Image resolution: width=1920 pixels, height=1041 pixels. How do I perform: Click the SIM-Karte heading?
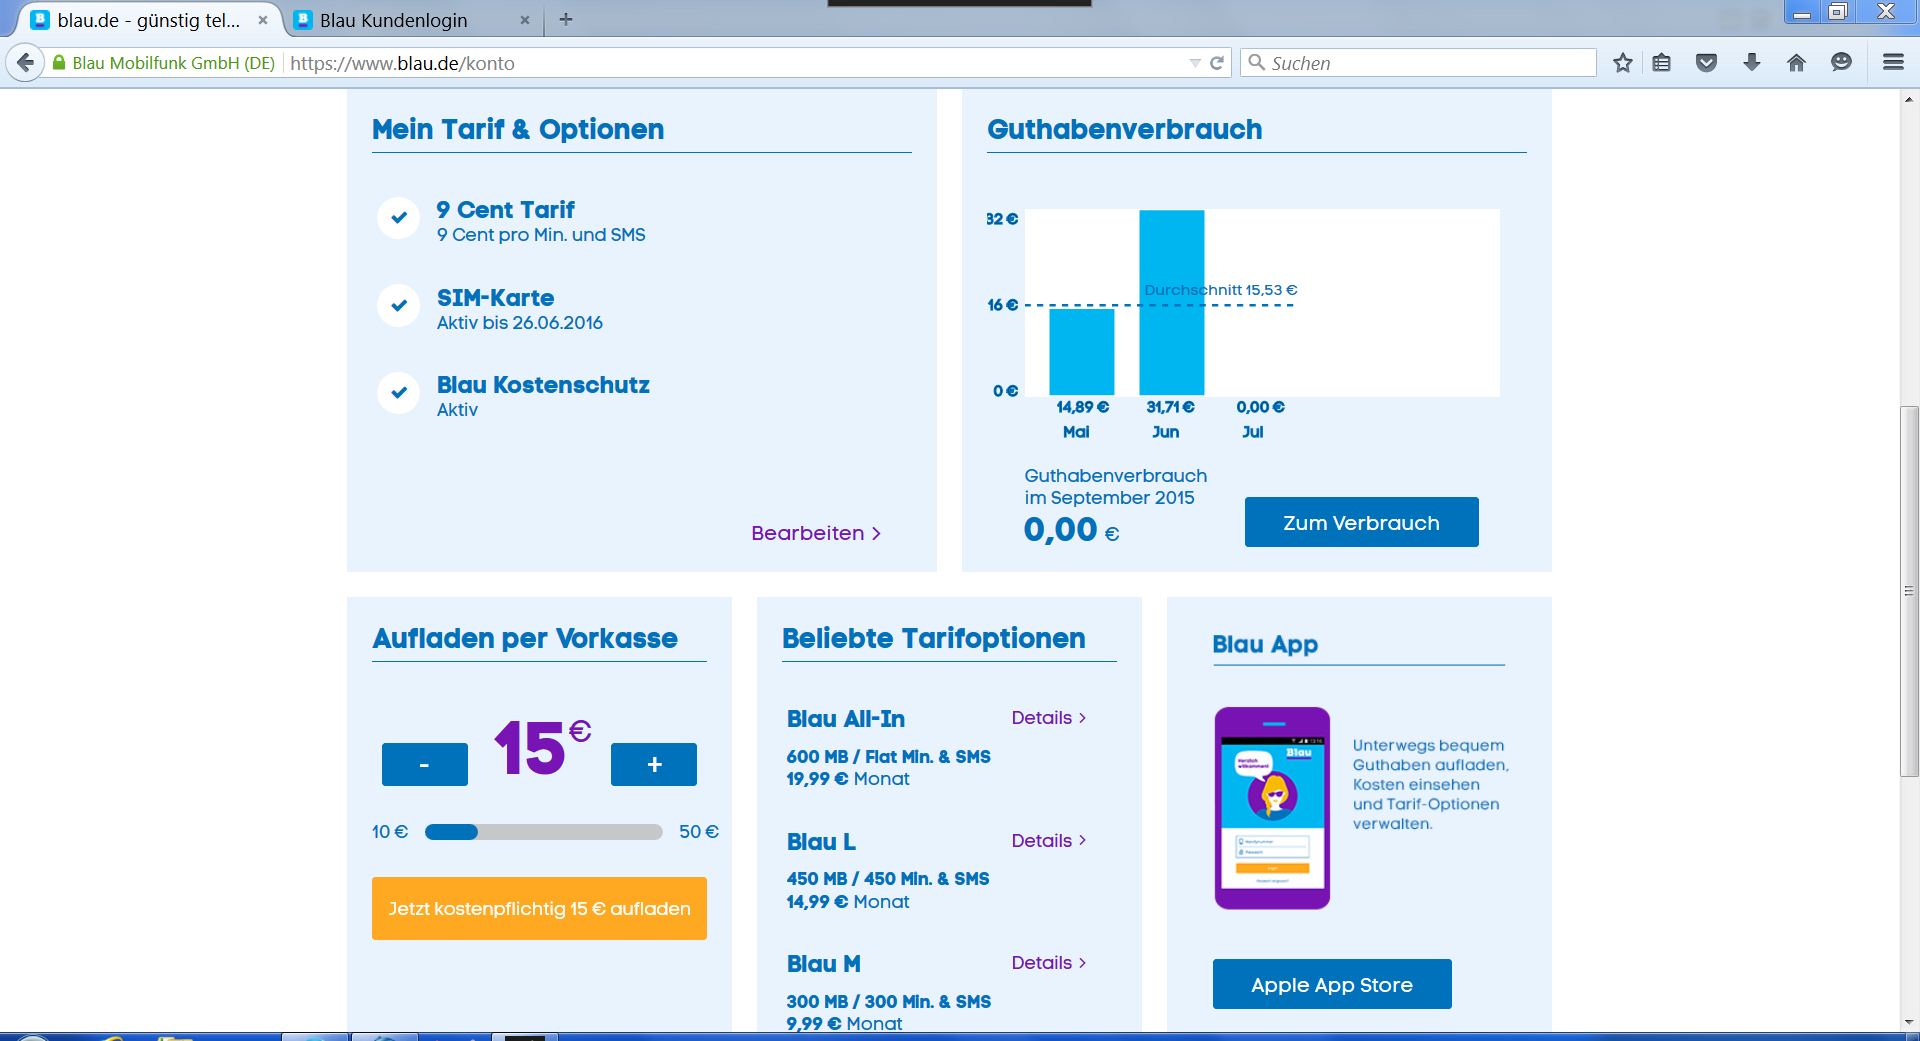tap(495, 298)
